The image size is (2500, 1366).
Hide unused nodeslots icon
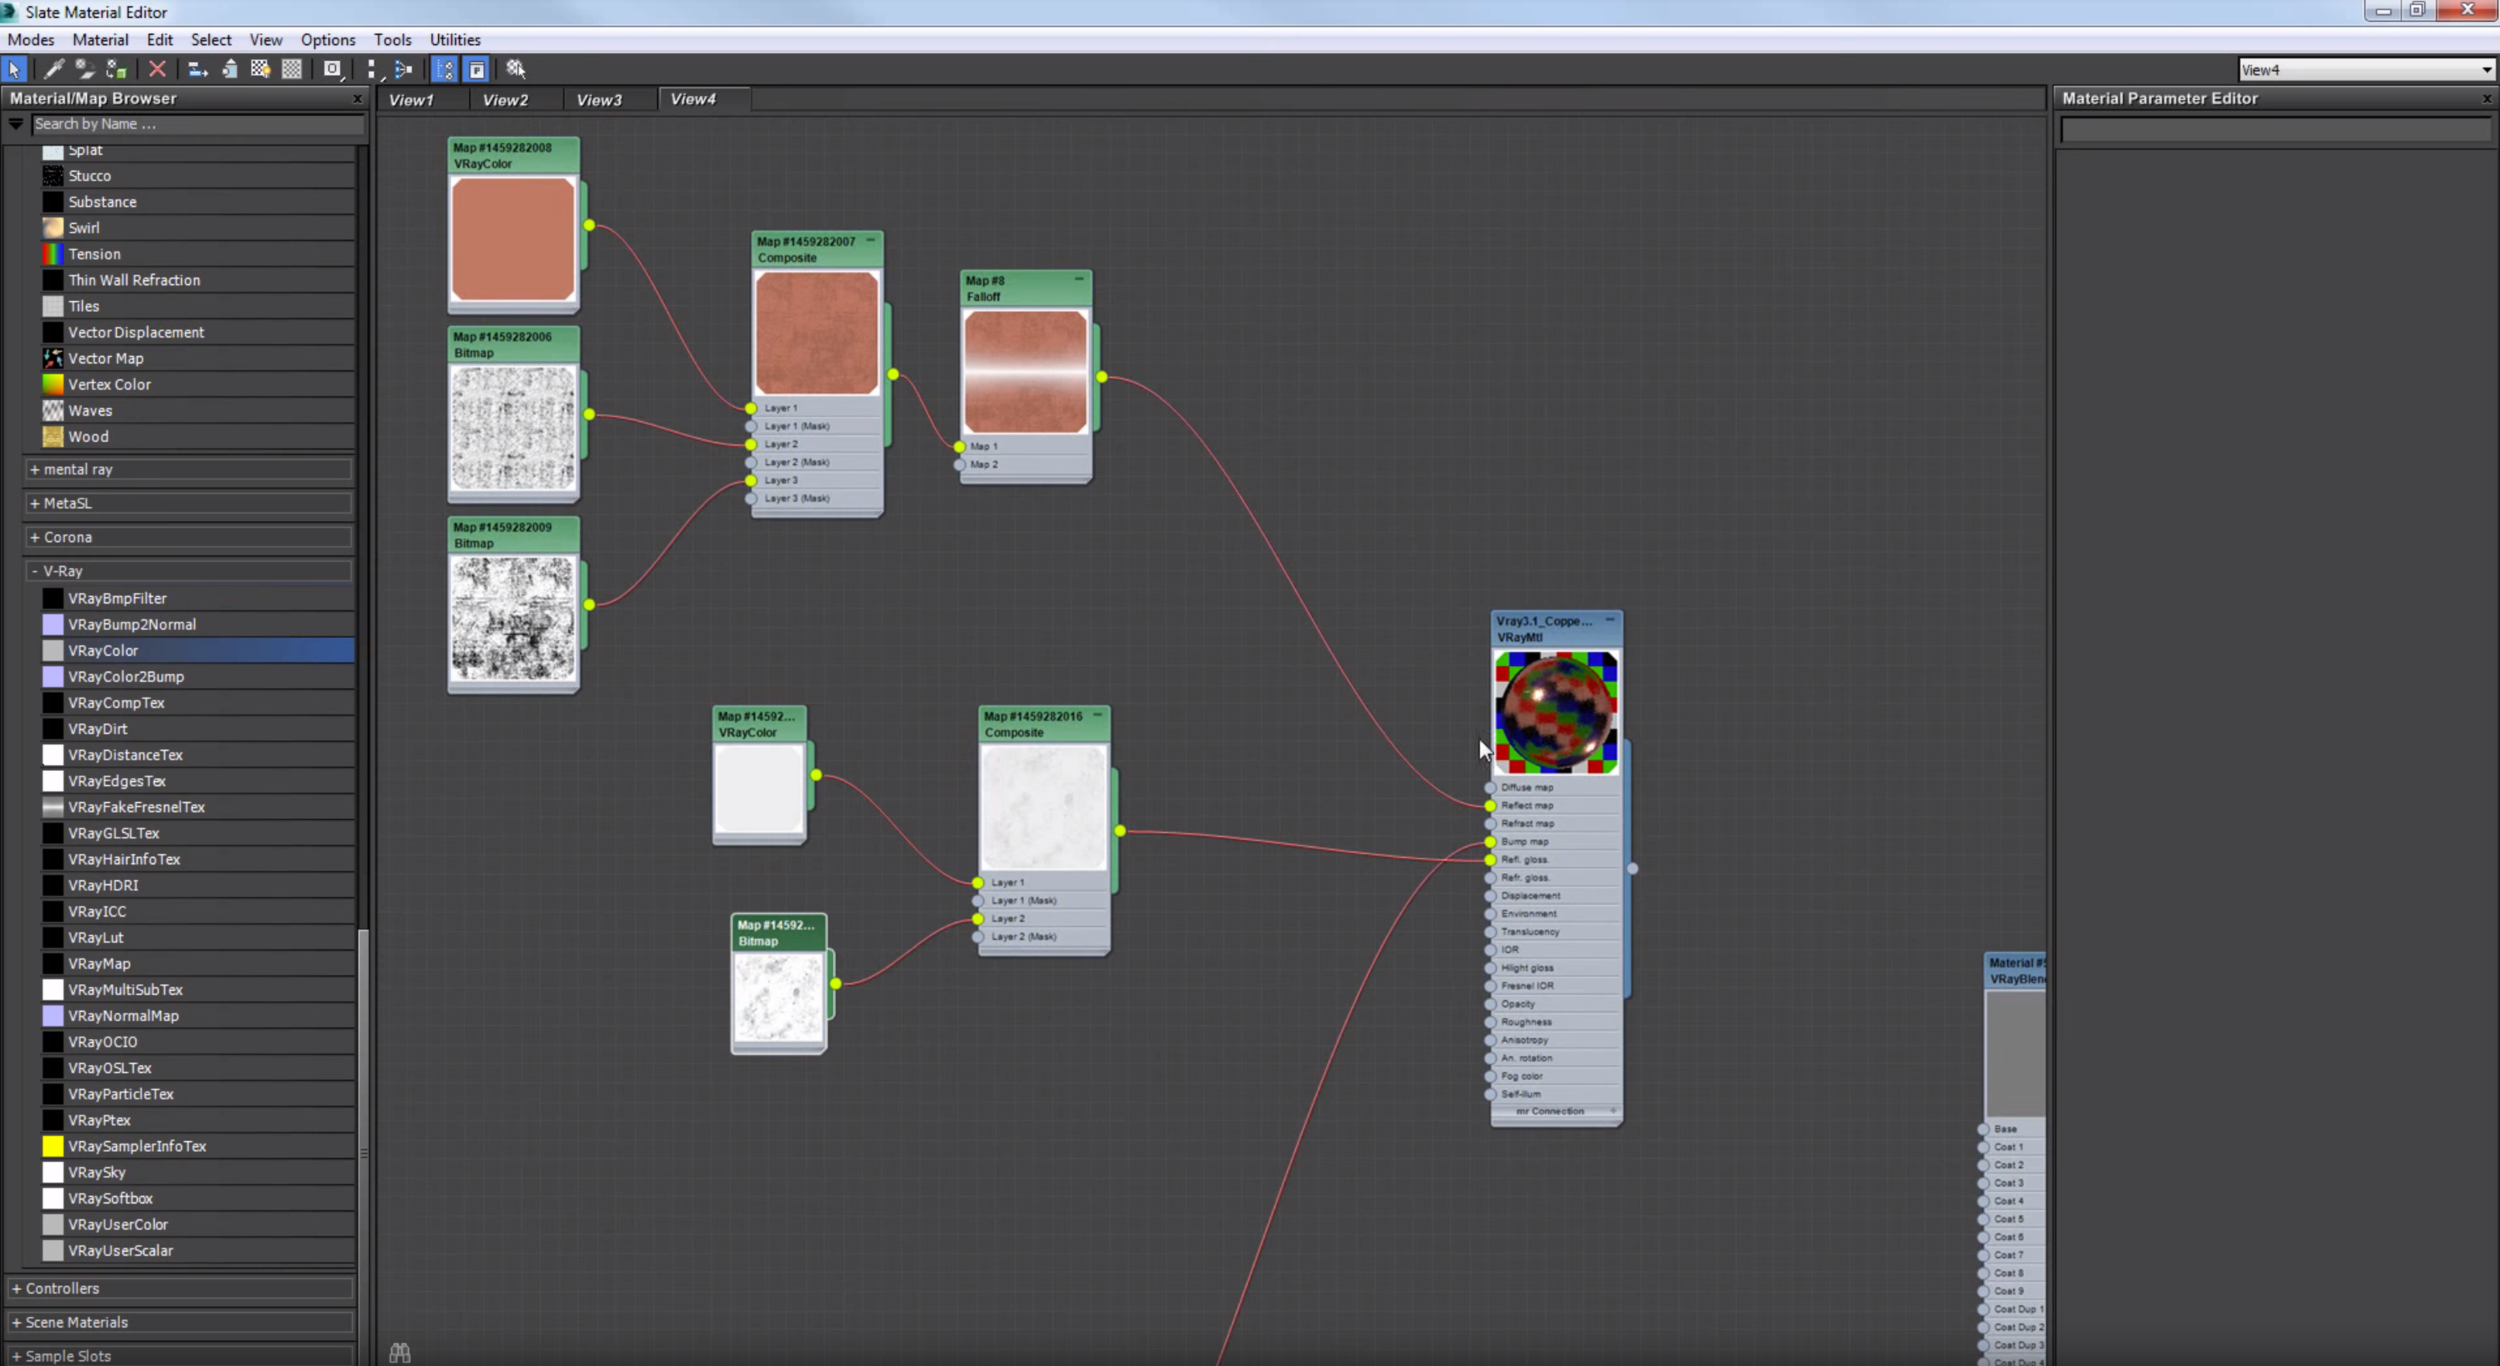[229, 69]
